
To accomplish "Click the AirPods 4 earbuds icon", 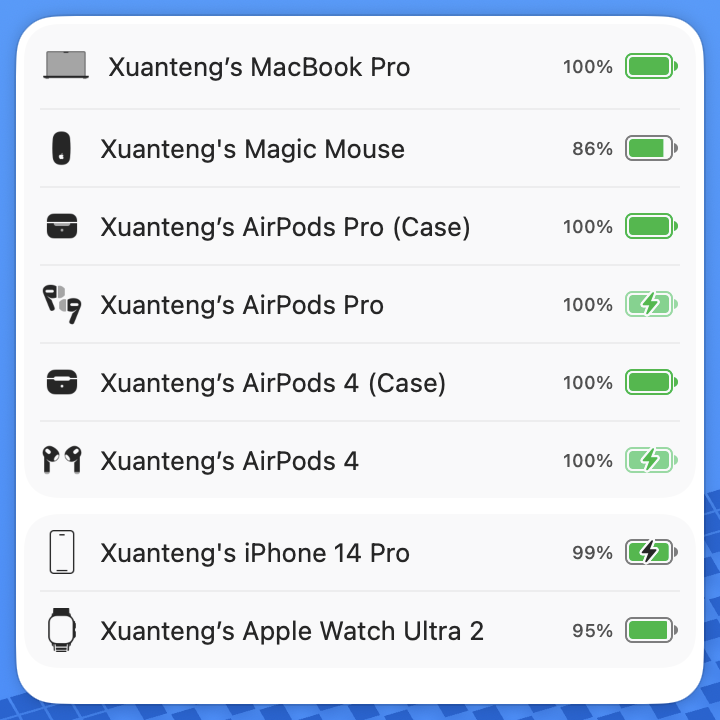I will point(62,460).
